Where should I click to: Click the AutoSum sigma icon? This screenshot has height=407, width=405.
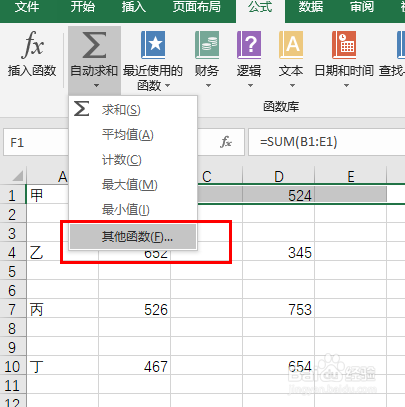[94, 45]
